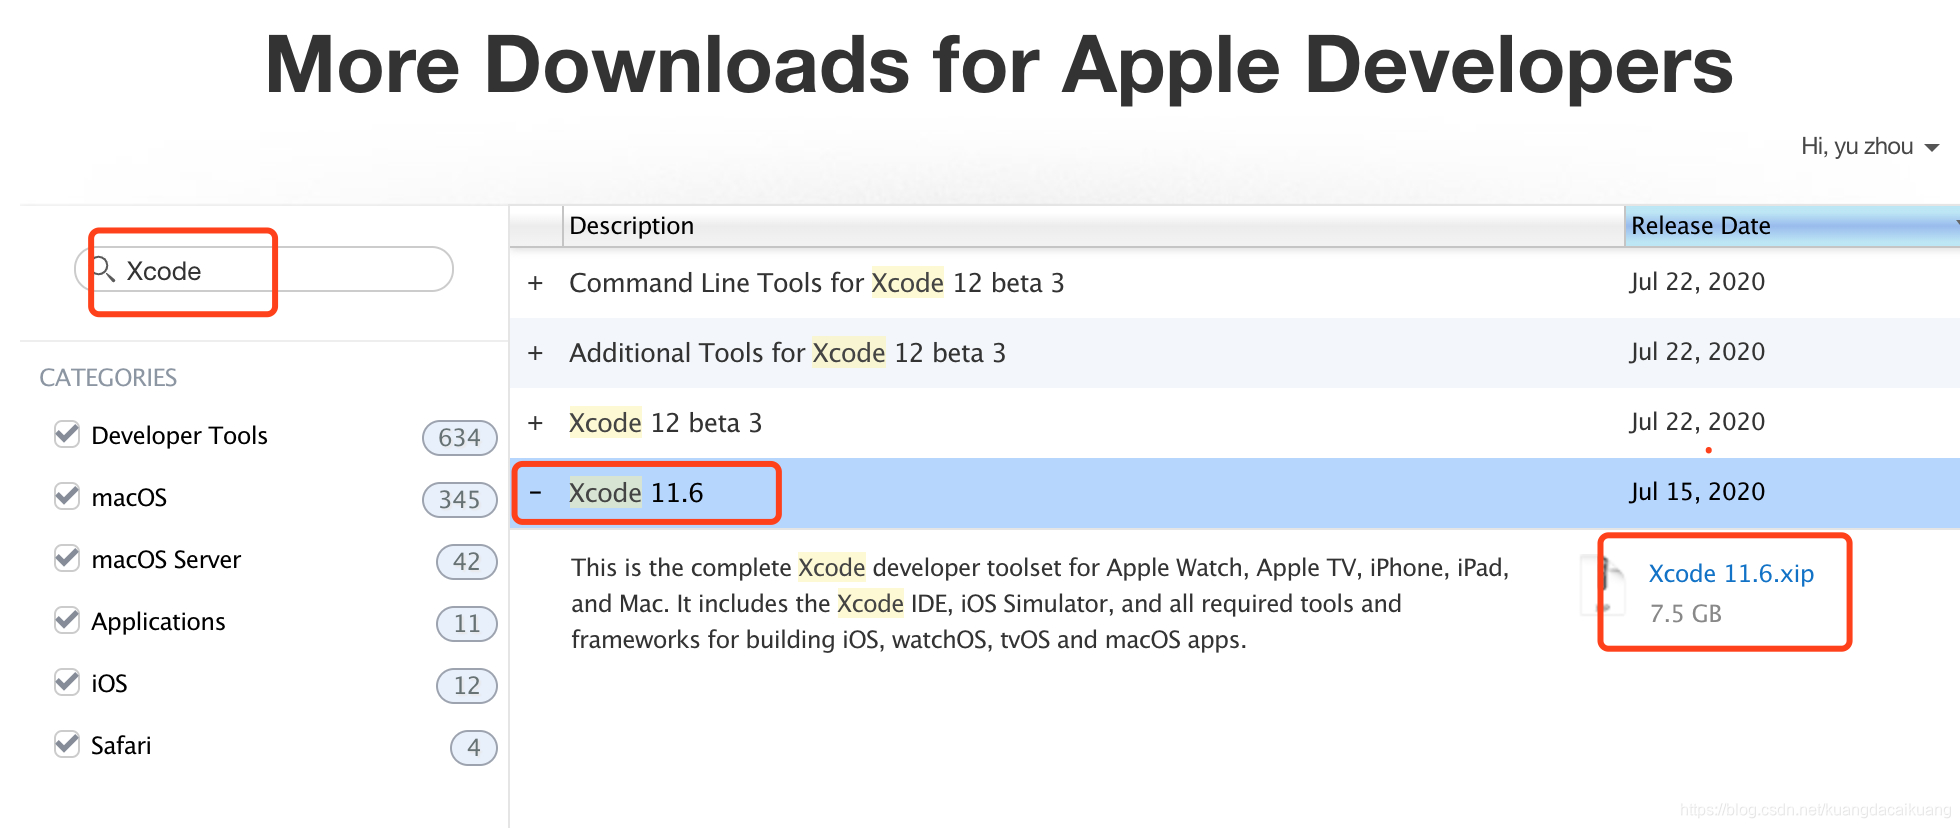
Task: Sort by the Release Date column header
Action: [x=1791, y=226]
